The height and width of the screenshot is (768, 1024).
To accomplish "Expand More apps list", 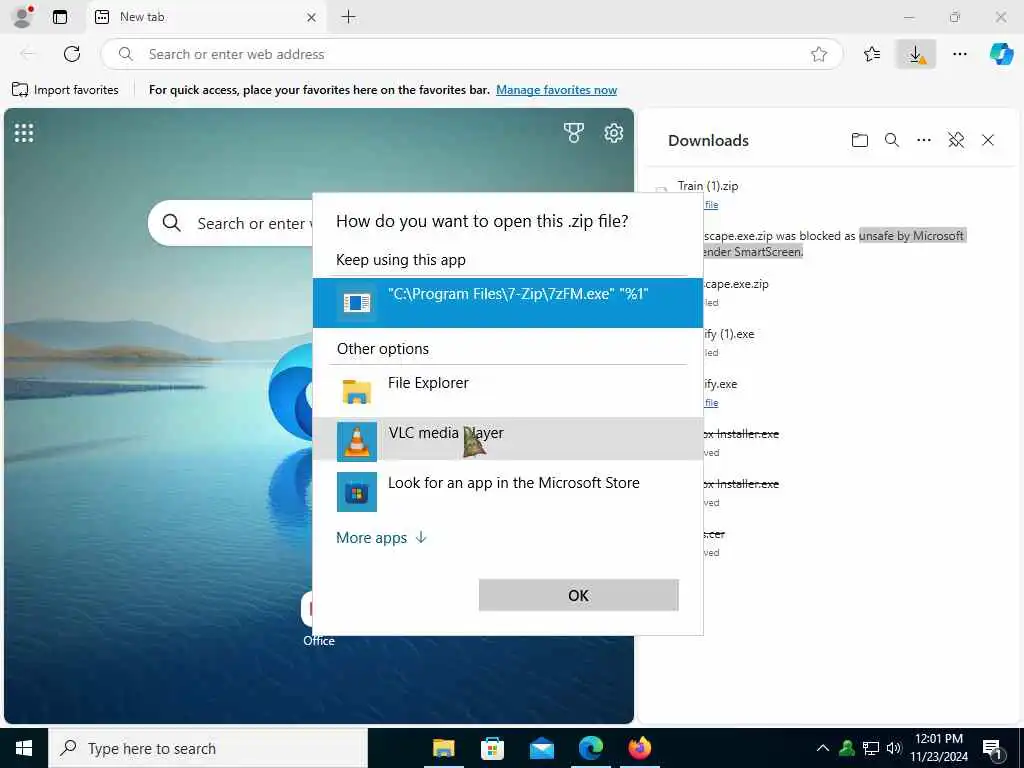I will (x=381, y=537).
